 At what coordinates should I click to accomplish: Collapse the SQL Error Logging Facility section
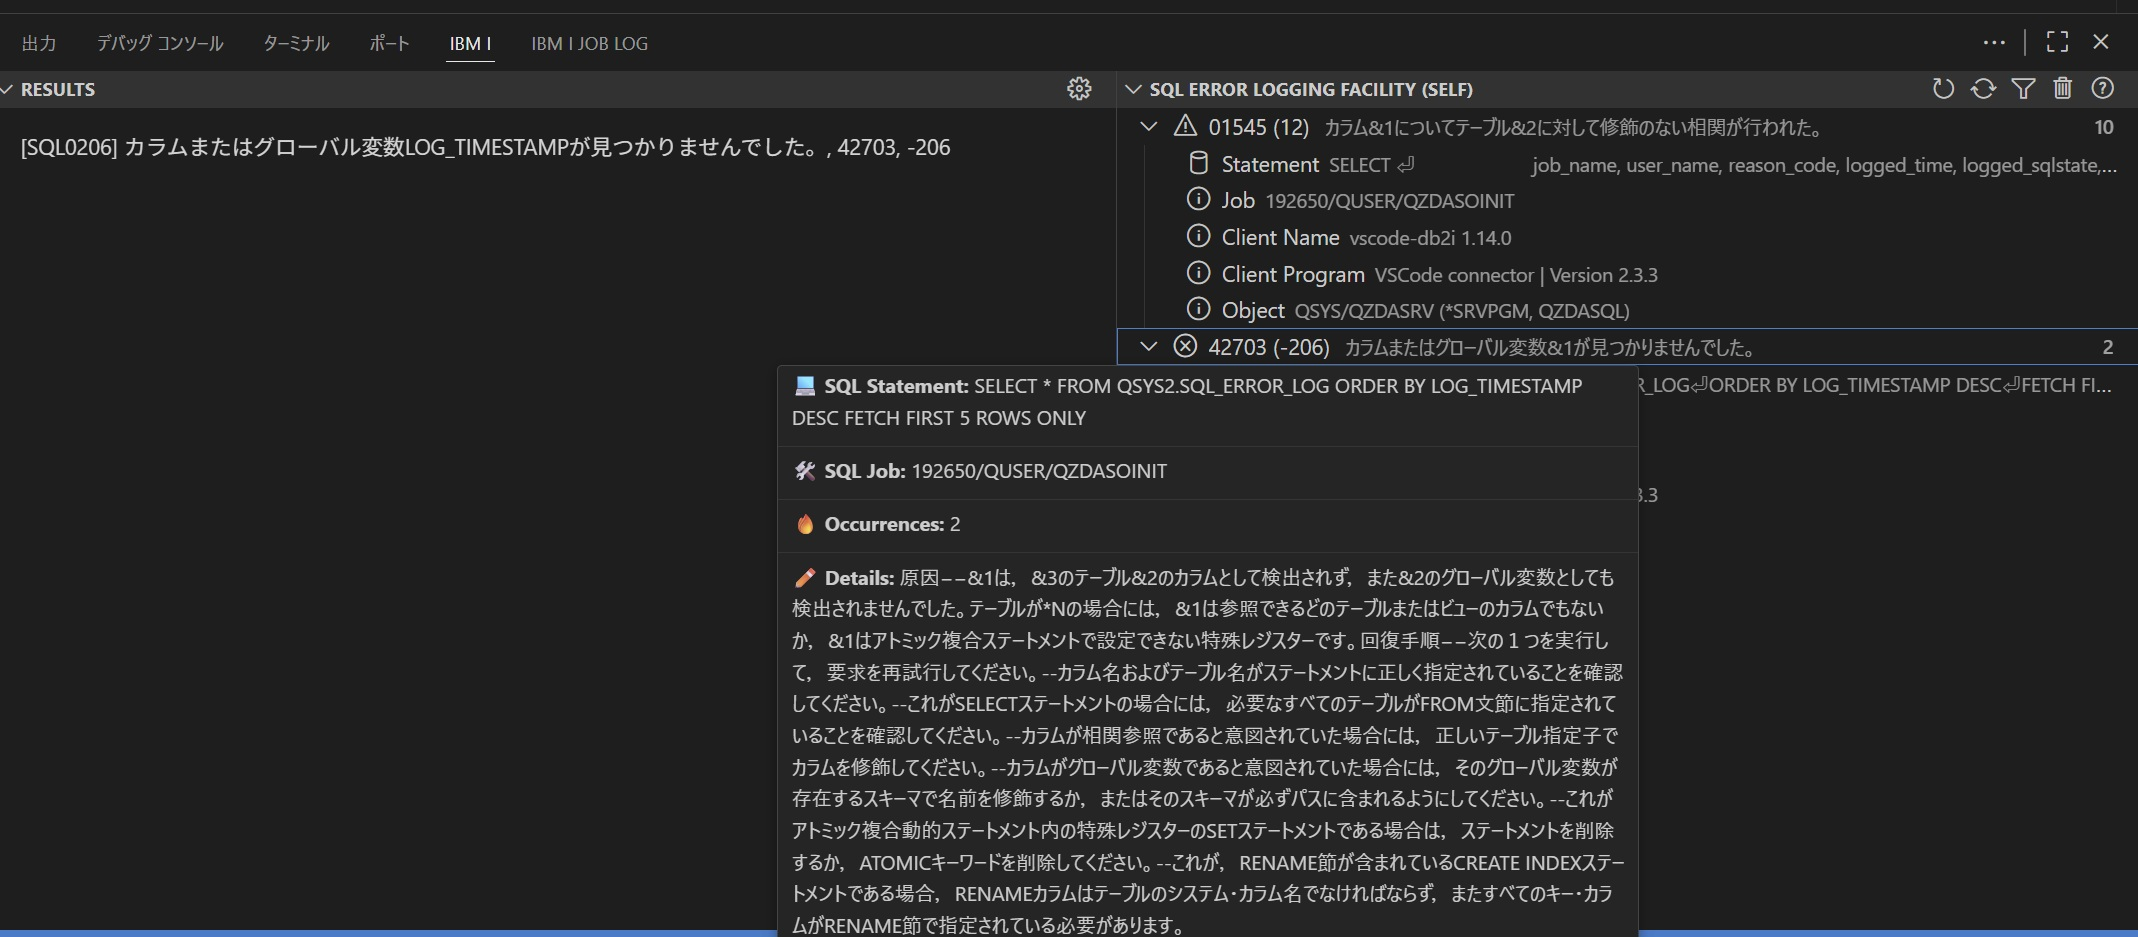[x=1133, y=89]
